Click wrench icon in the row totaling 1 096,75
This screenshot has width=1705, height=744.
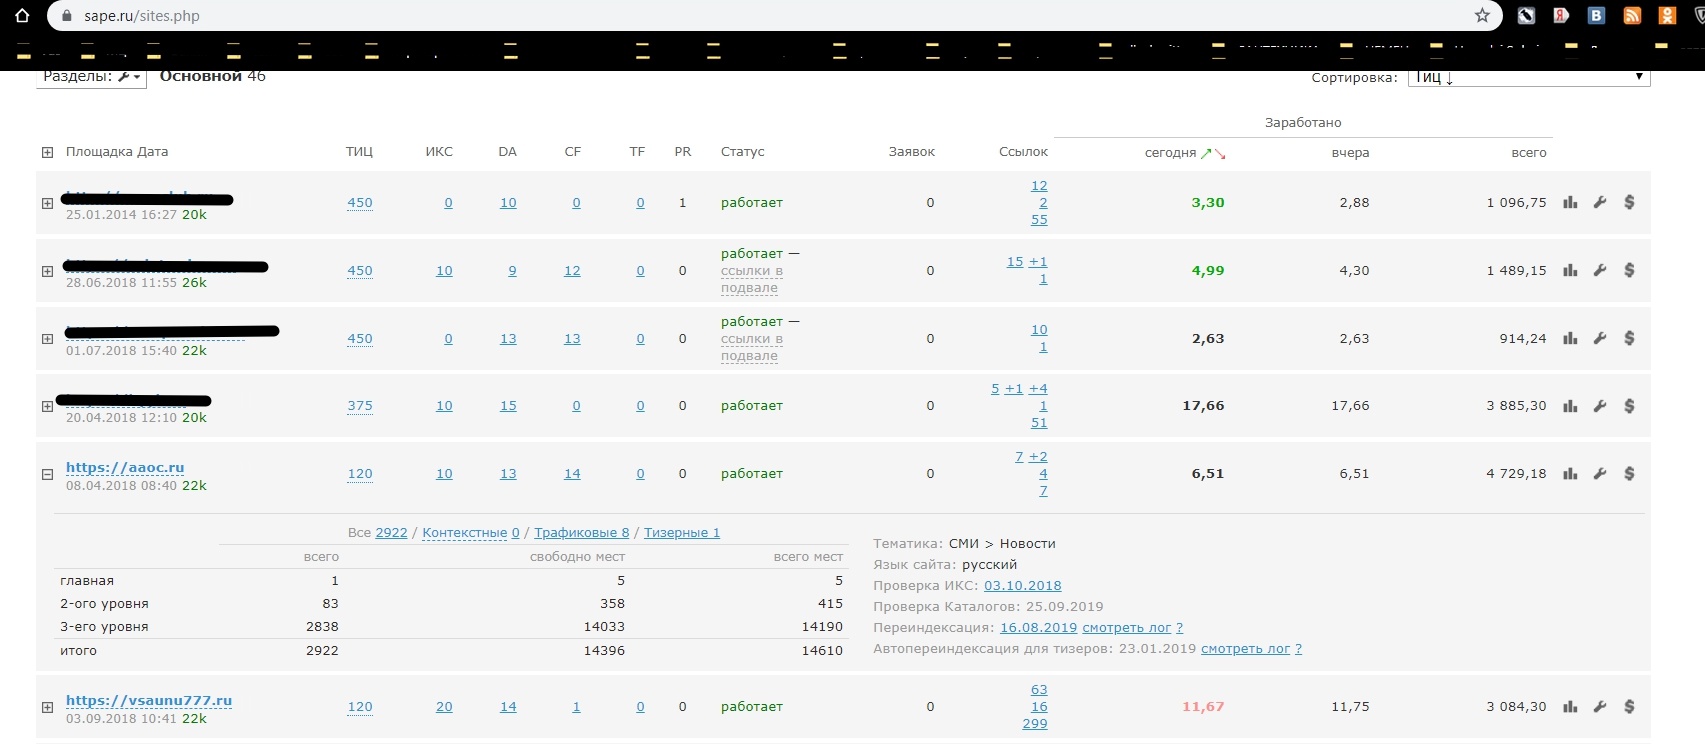tap(1600, 202)
